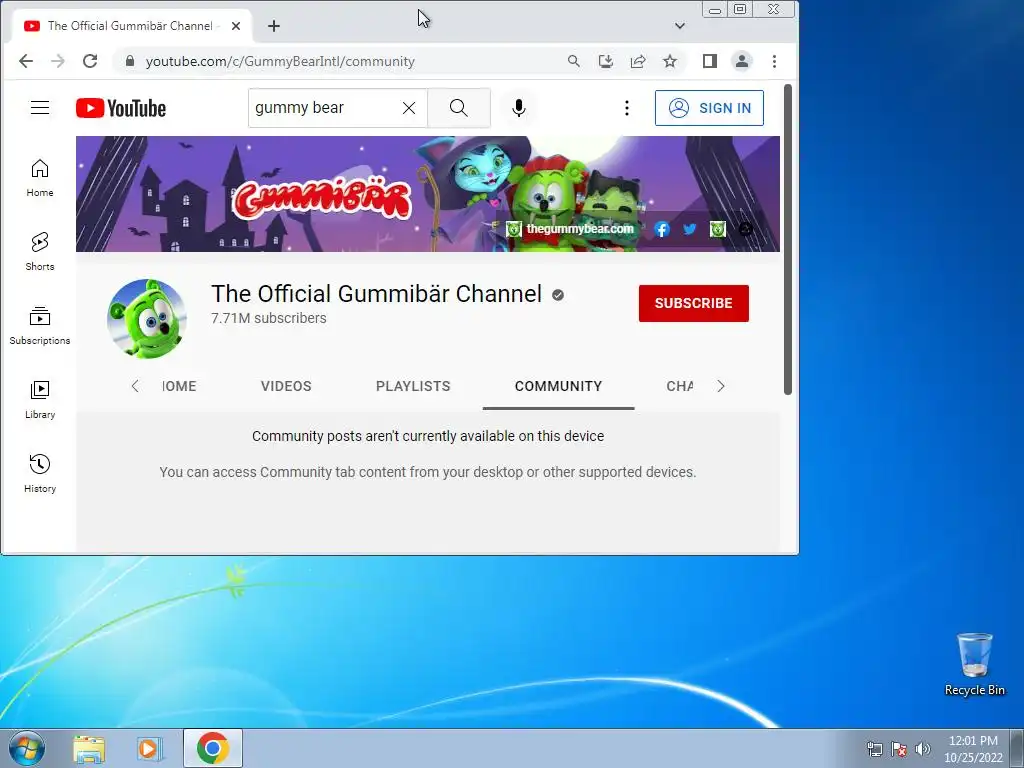Select The Official Gummibär Channel browser tab

130,26
